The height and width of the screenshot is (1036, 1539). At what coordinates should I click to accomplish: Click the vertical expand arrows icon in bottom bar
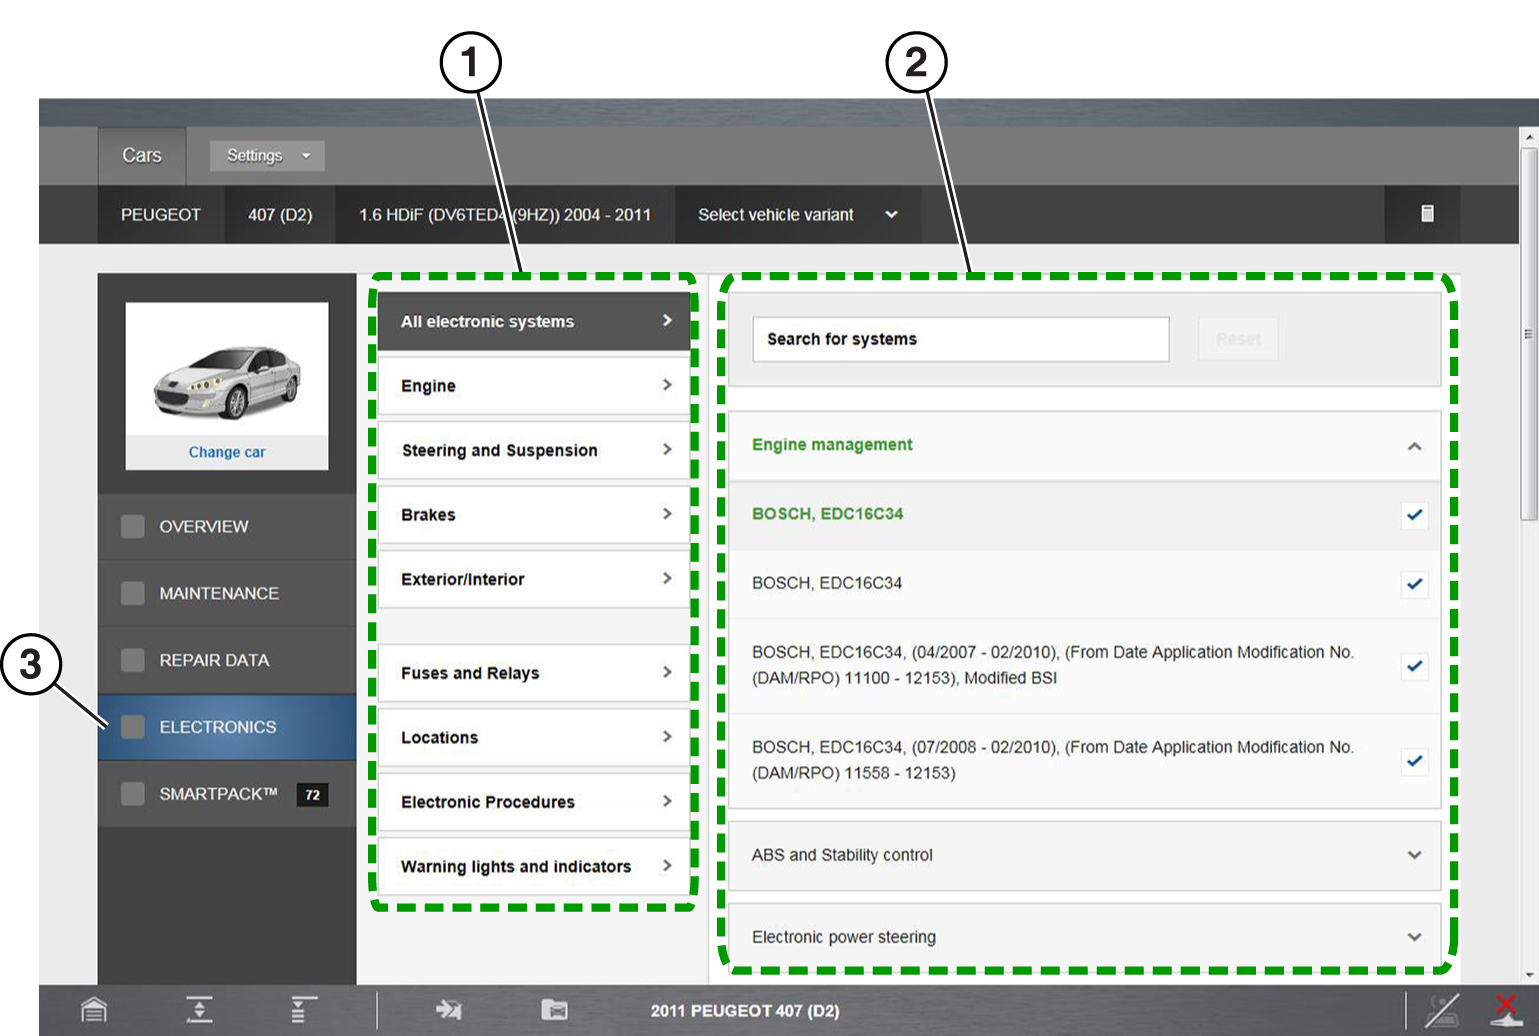(199, 1010)
